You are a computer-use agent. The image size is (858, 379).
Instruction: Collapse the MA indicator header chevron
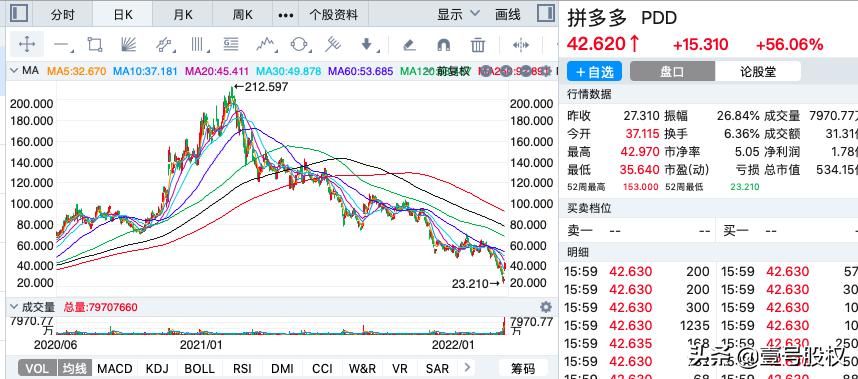tap(14, 71)
